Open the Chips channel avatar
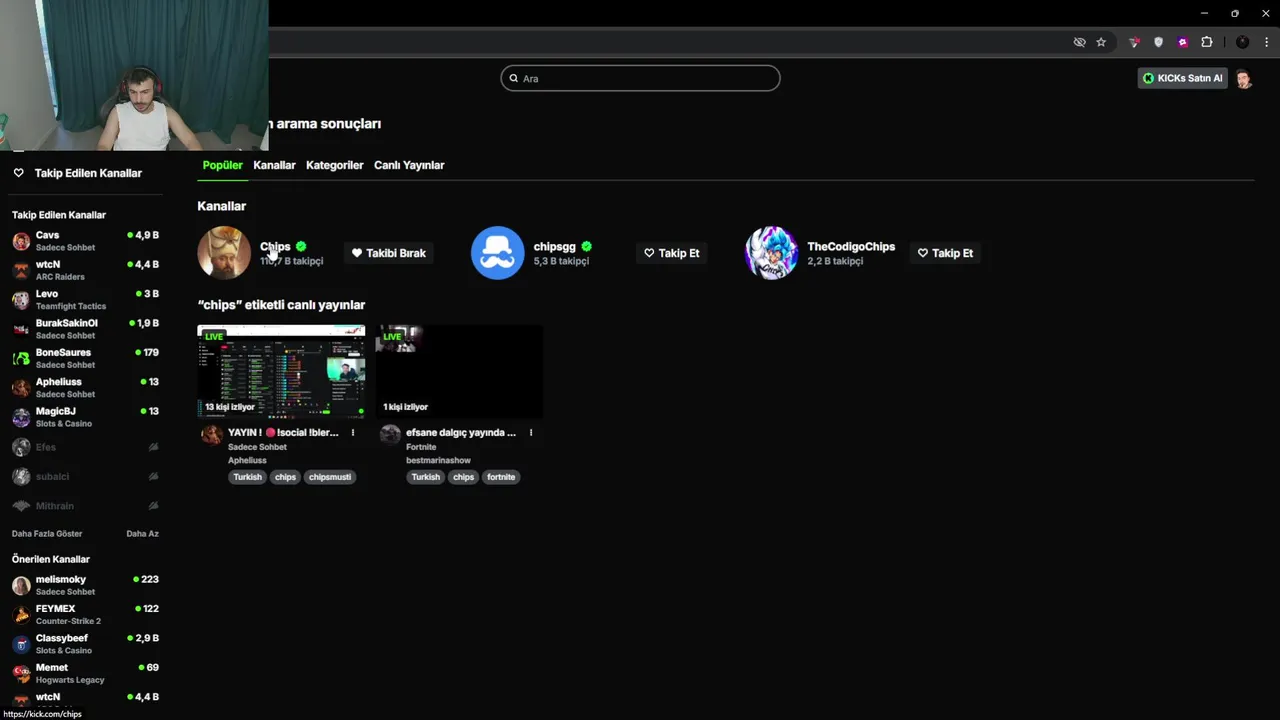This screenshot has width=1280, height=720. 224,253
